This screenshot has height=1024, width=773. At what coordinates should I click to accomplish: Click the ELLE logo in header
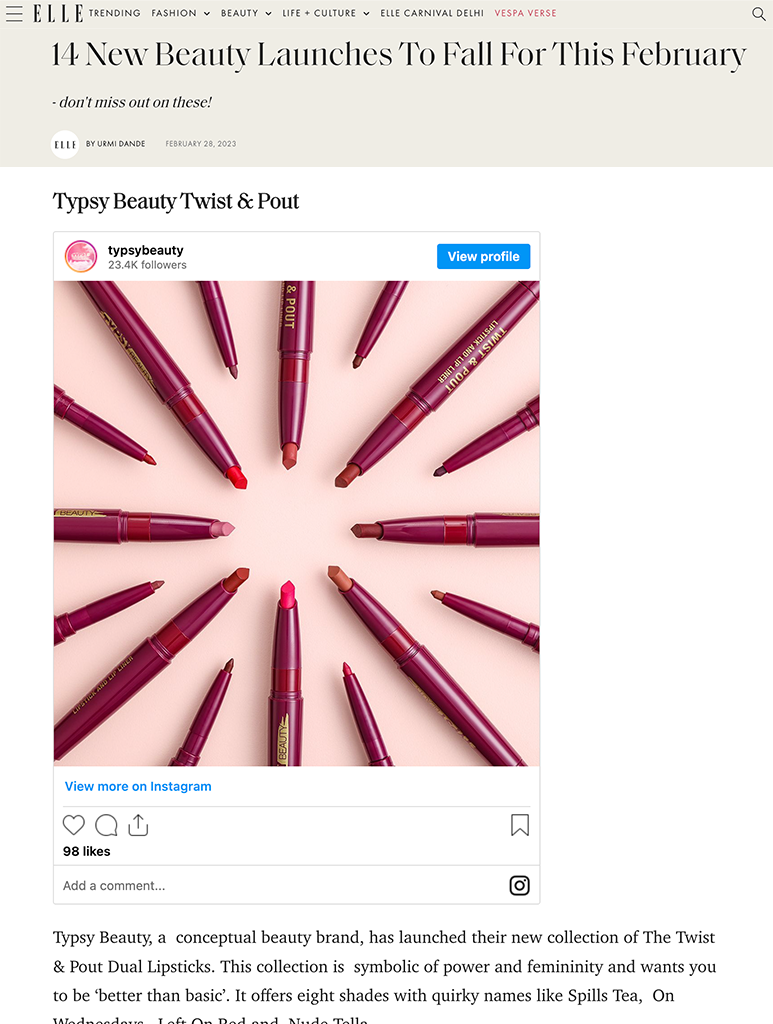point(57,14)
